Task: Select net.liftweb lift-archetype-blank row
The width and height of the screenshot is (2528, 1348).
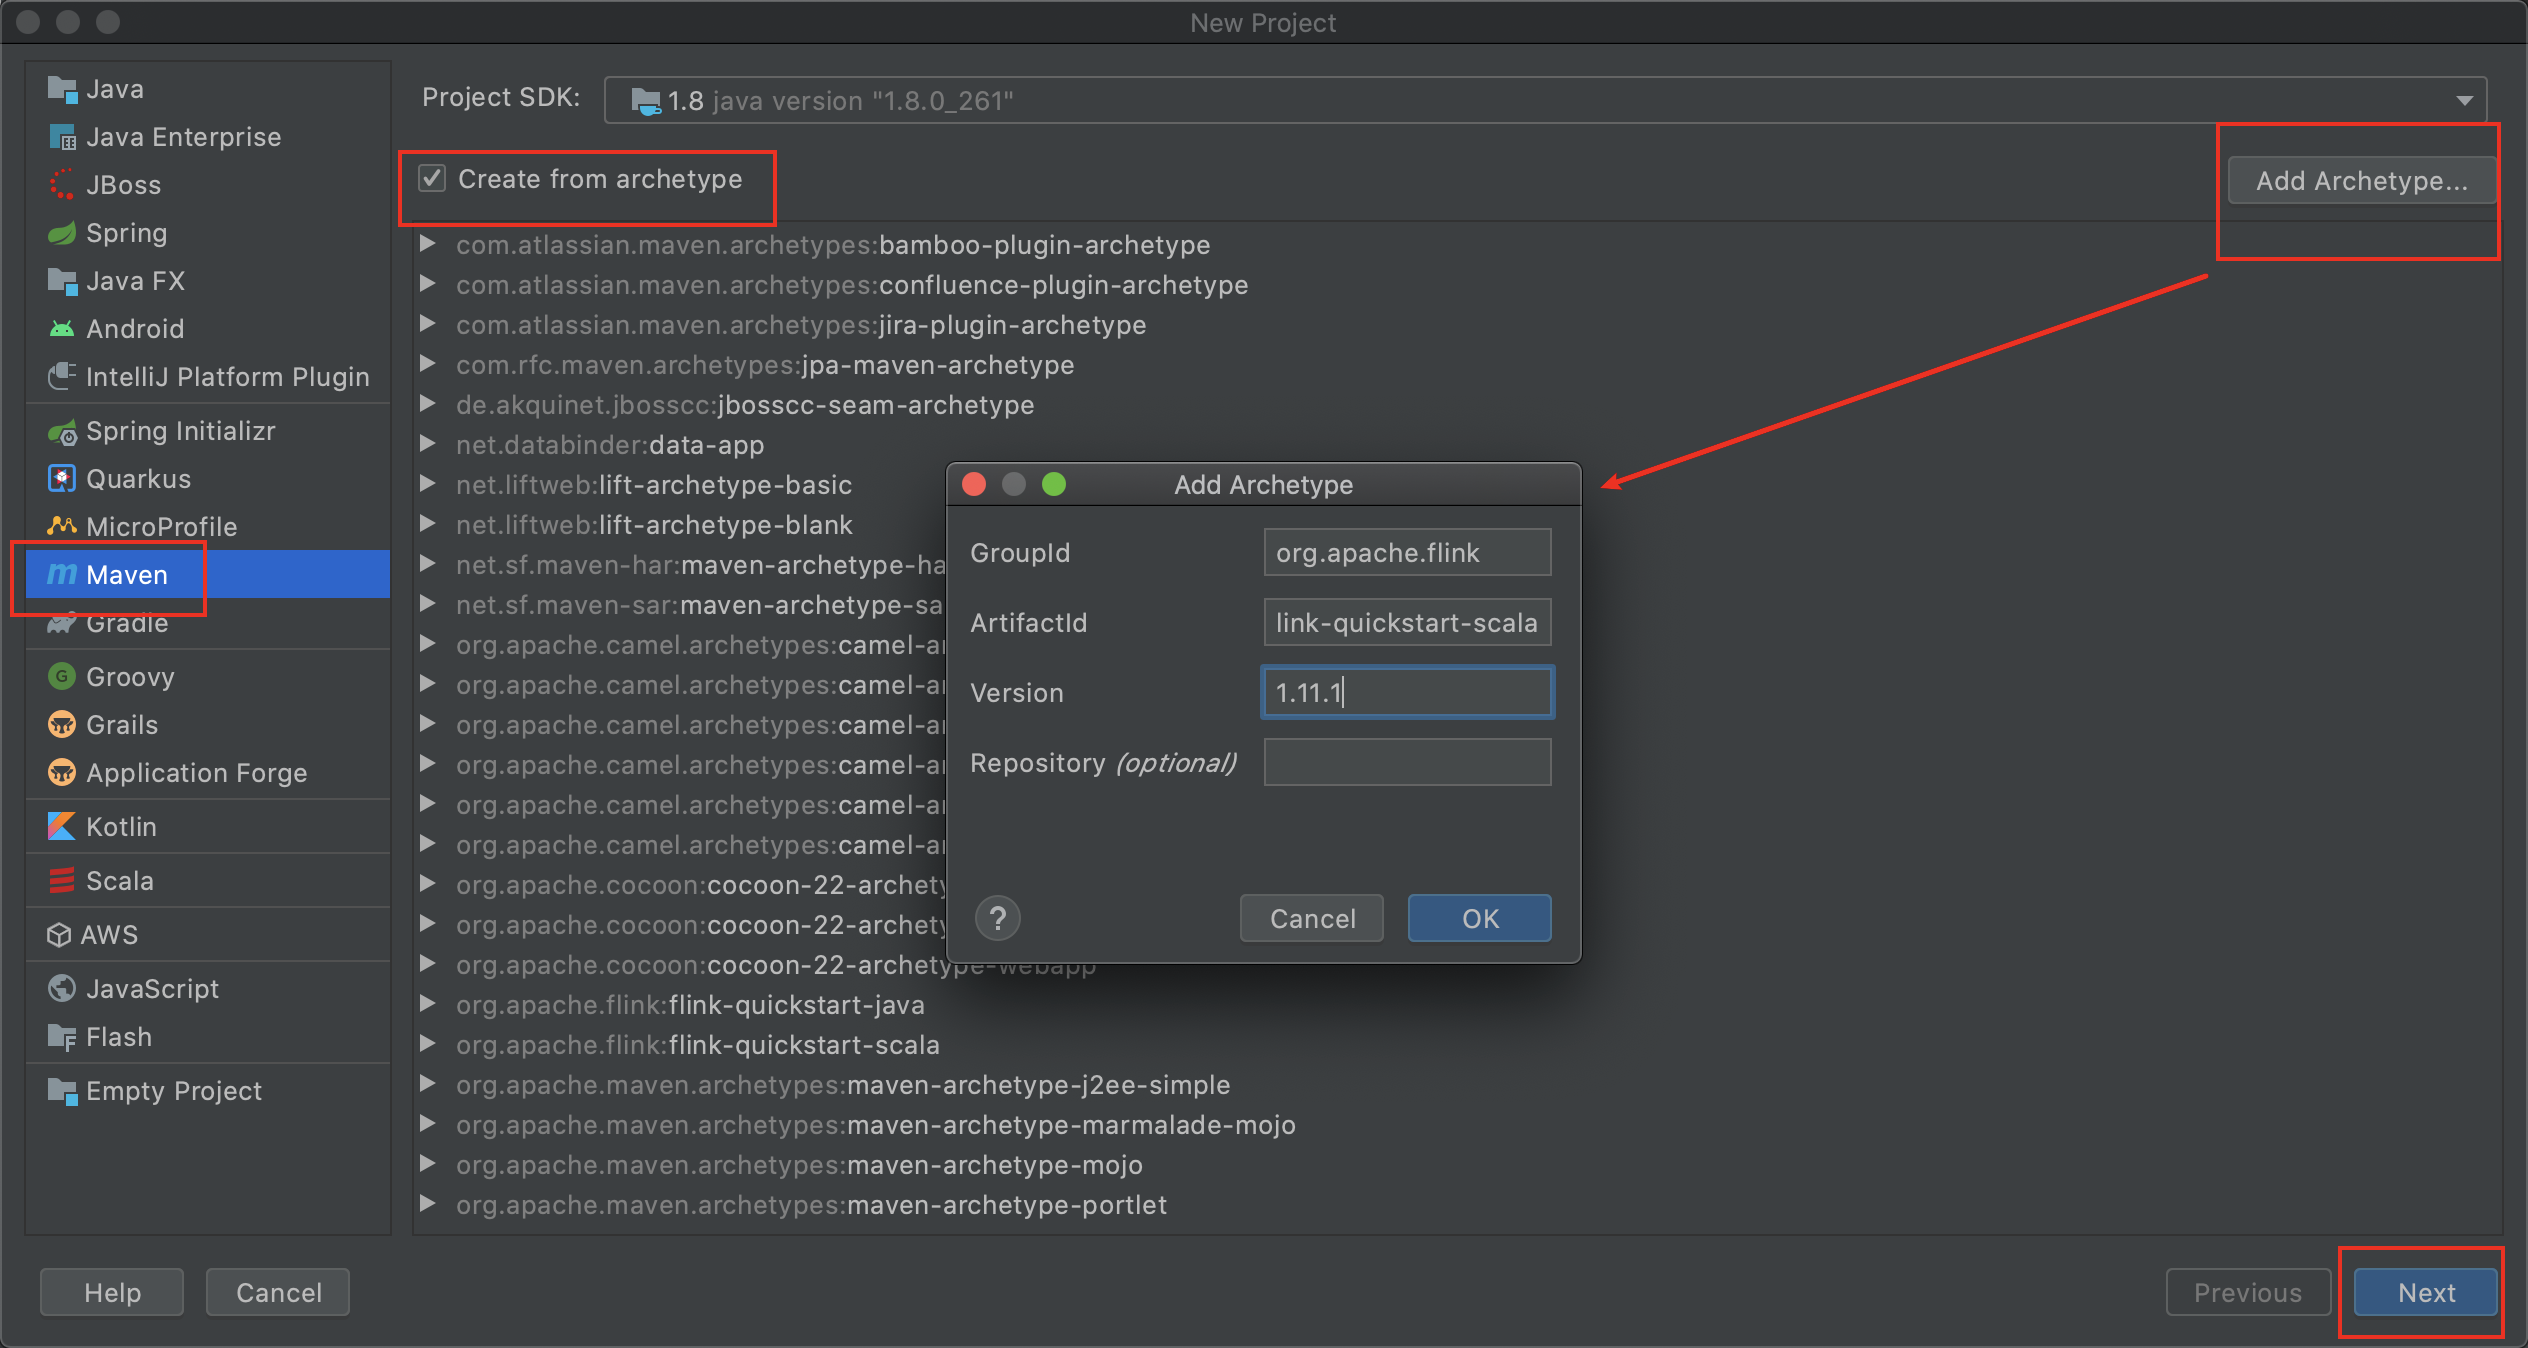Action: point(654,525)
